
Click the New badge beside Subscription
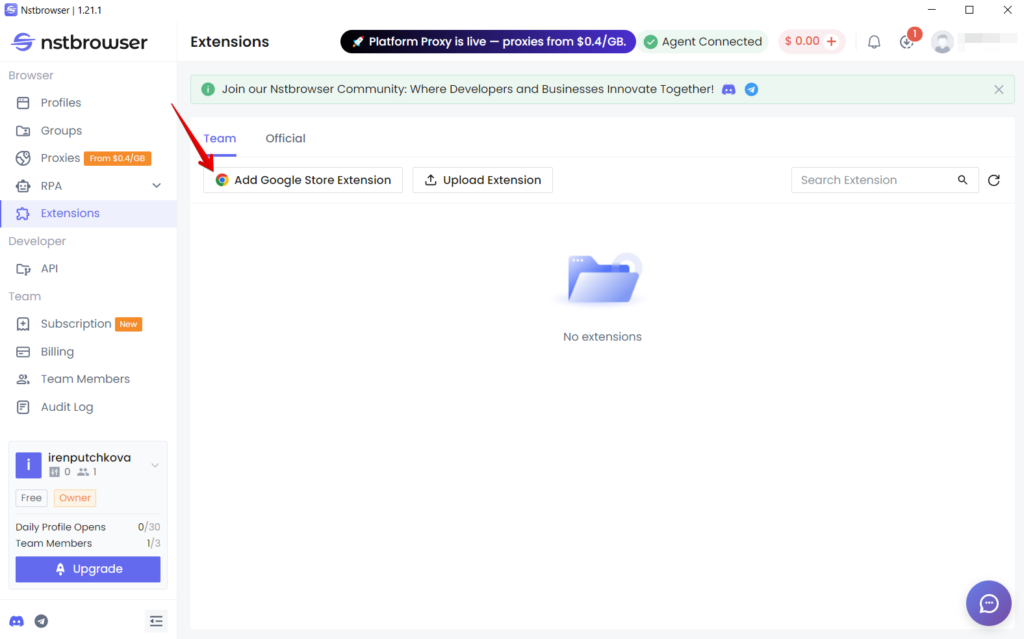tap(129, 324)
